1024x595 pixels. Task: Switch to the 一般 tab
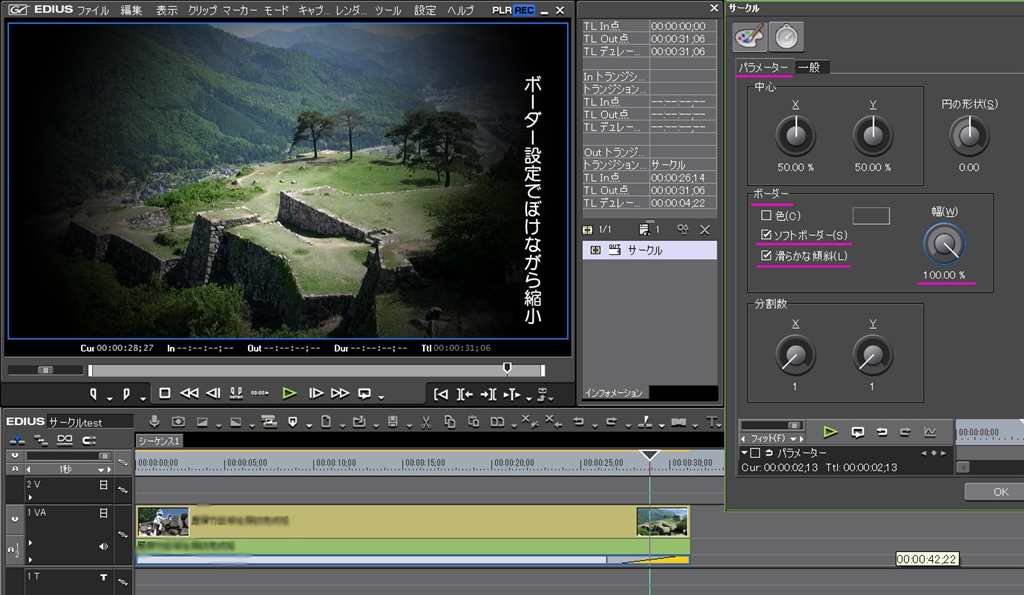pyautogui.click(x=811, y=67)
